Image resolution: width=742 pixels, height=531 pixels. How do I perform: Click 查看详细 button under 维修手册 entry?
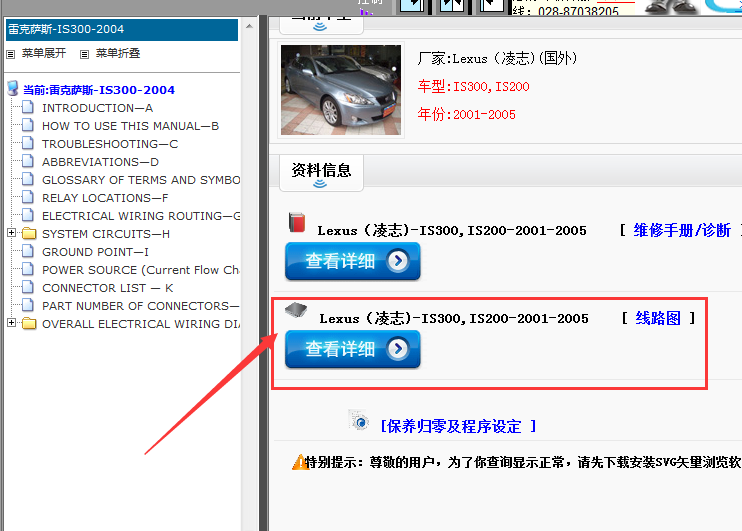[353, 261]
